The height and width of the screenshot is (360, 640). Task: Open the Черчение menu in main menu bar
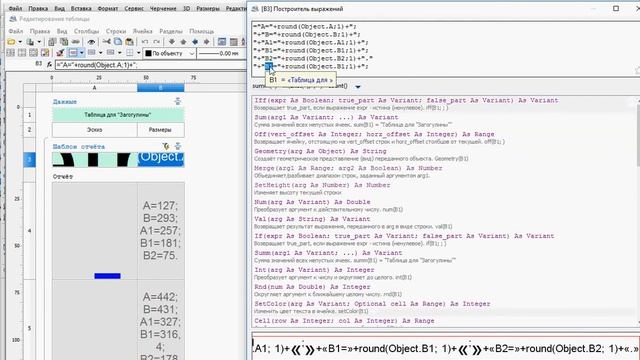tap(163, 9)
